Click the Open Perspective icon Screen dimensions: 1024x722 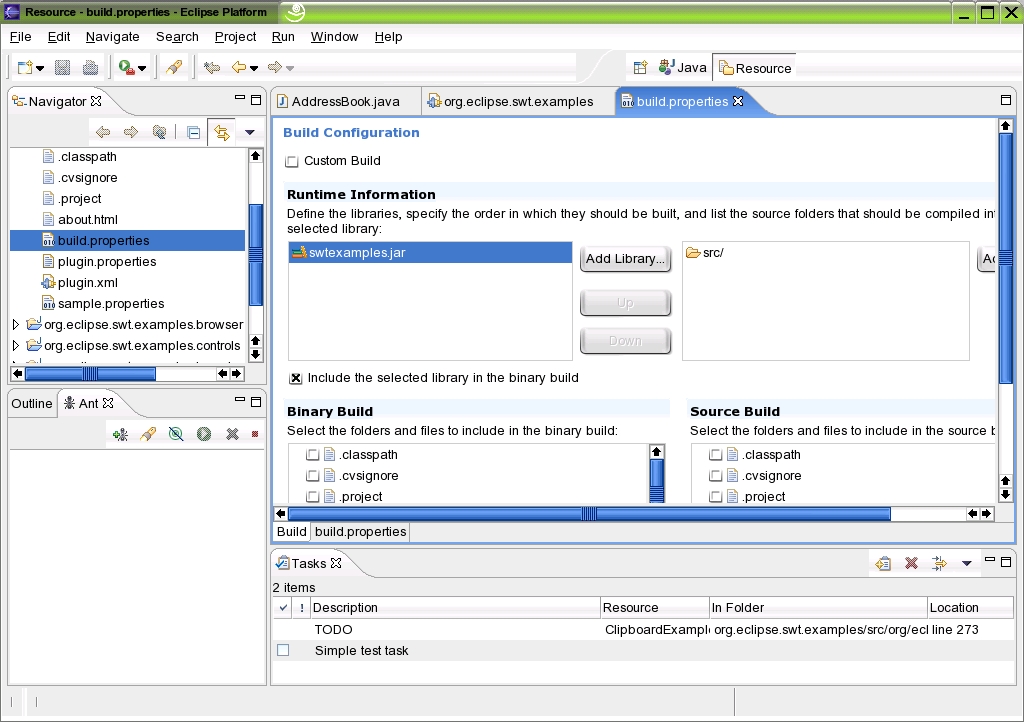tap(641, 68)
